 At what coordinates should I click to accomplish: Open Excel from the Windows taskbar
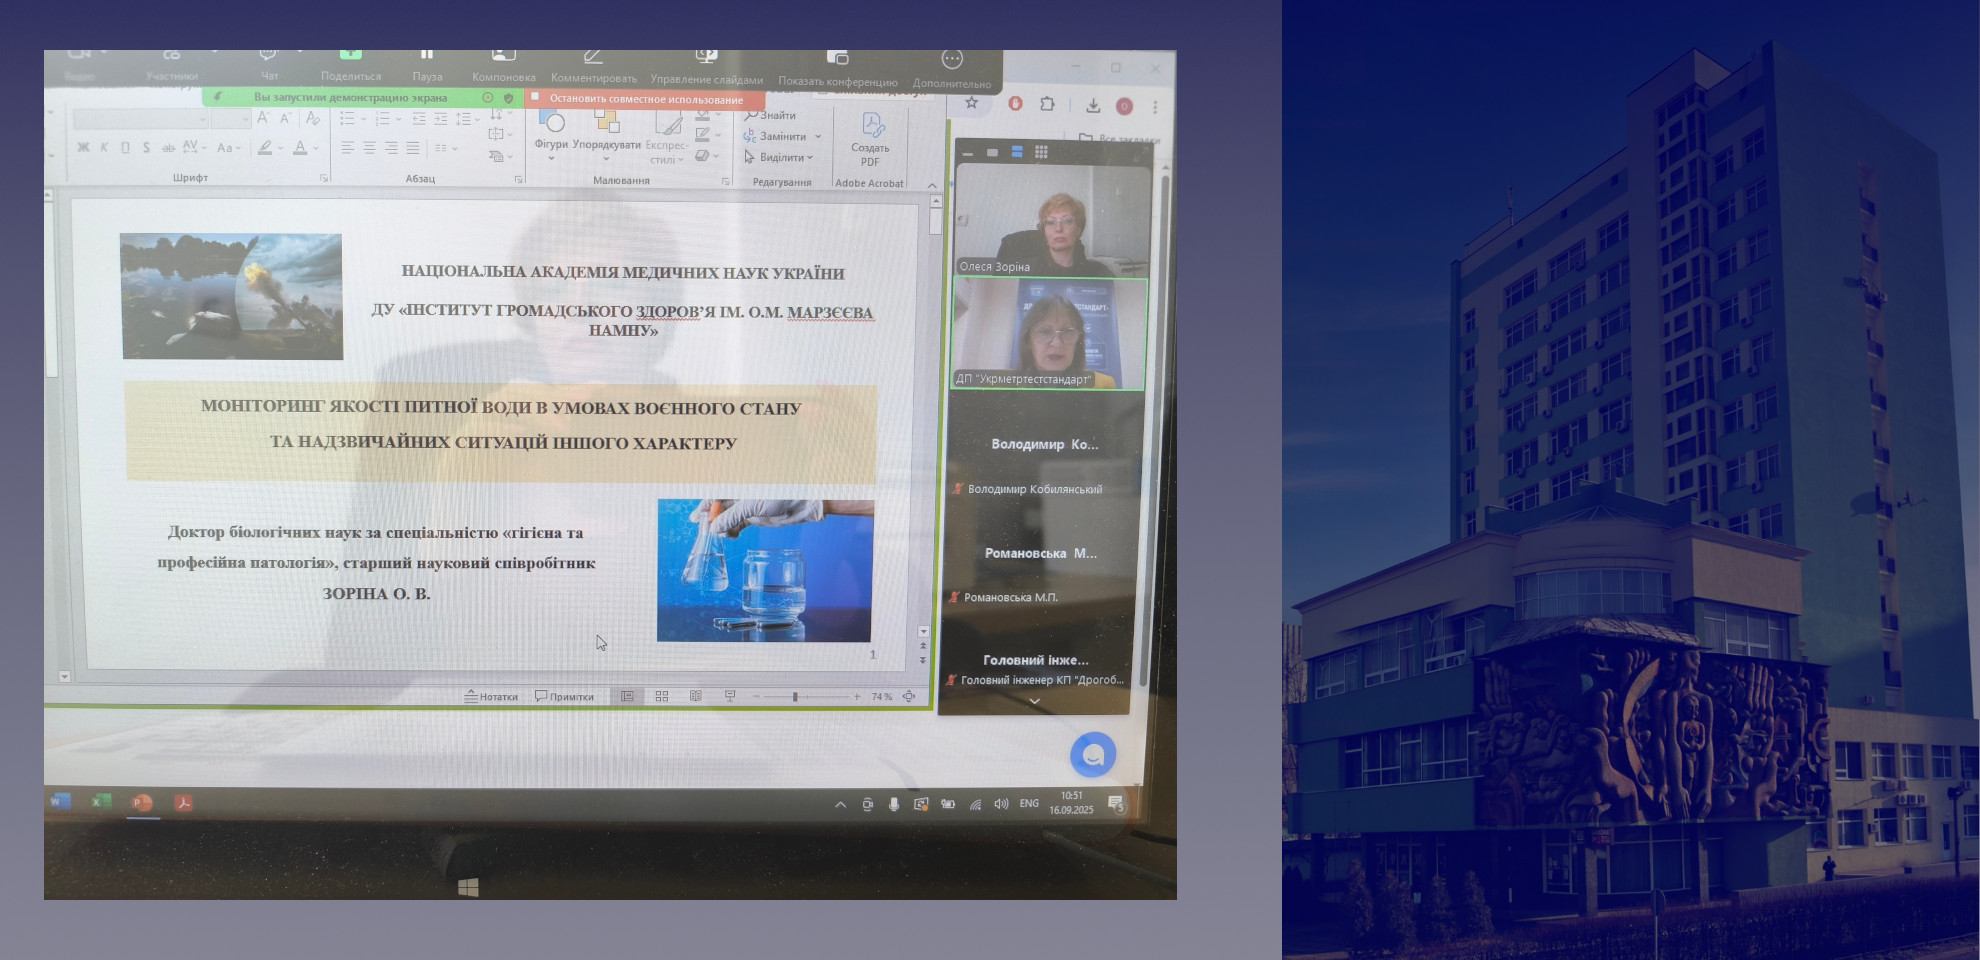(x=101, y=801)
